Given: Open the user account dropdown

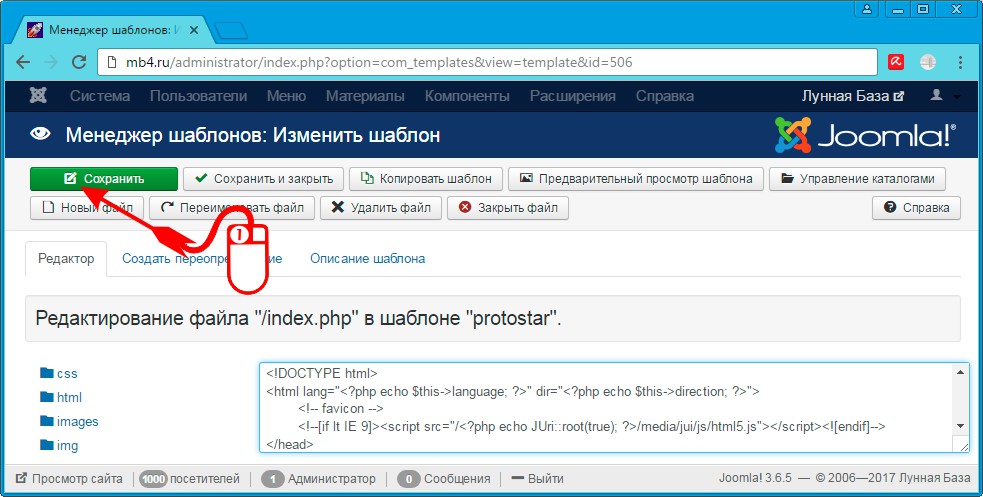Looking at the screenshot, I should (x=945, y=96).
